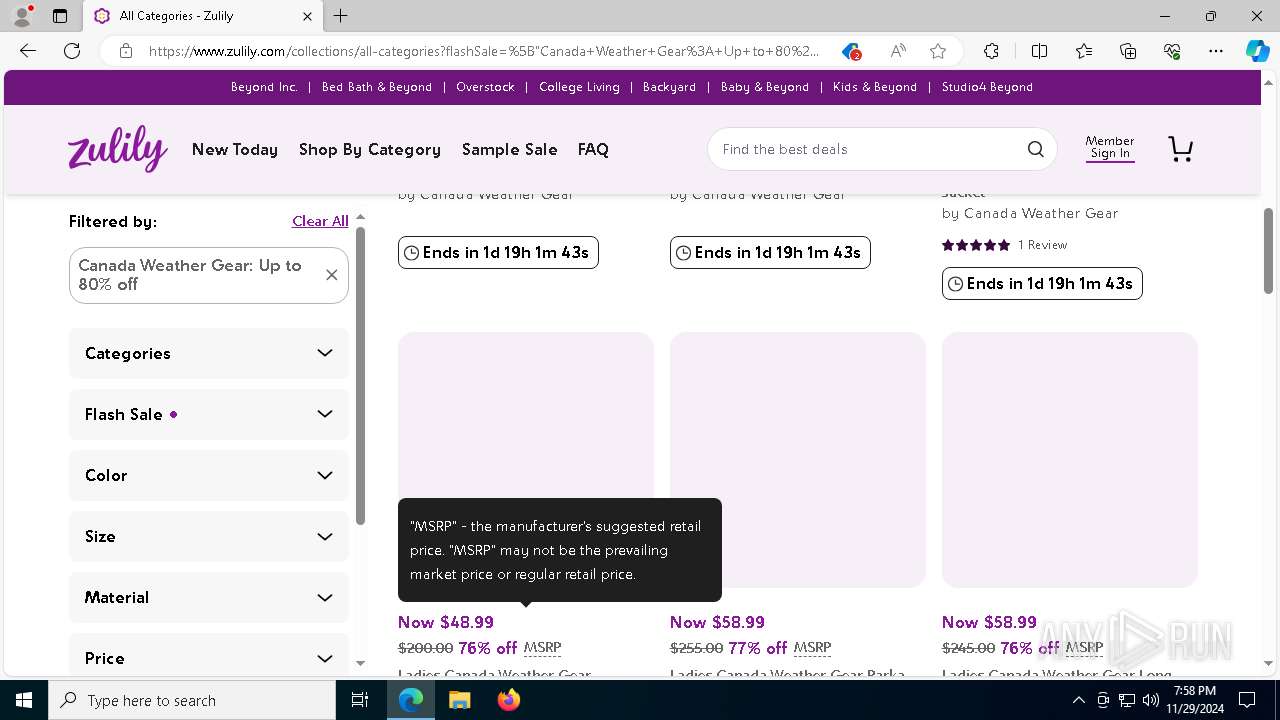Launch Firefox from taskbar
This screenshot has width=1280, height=720.
tap(508, 700)
